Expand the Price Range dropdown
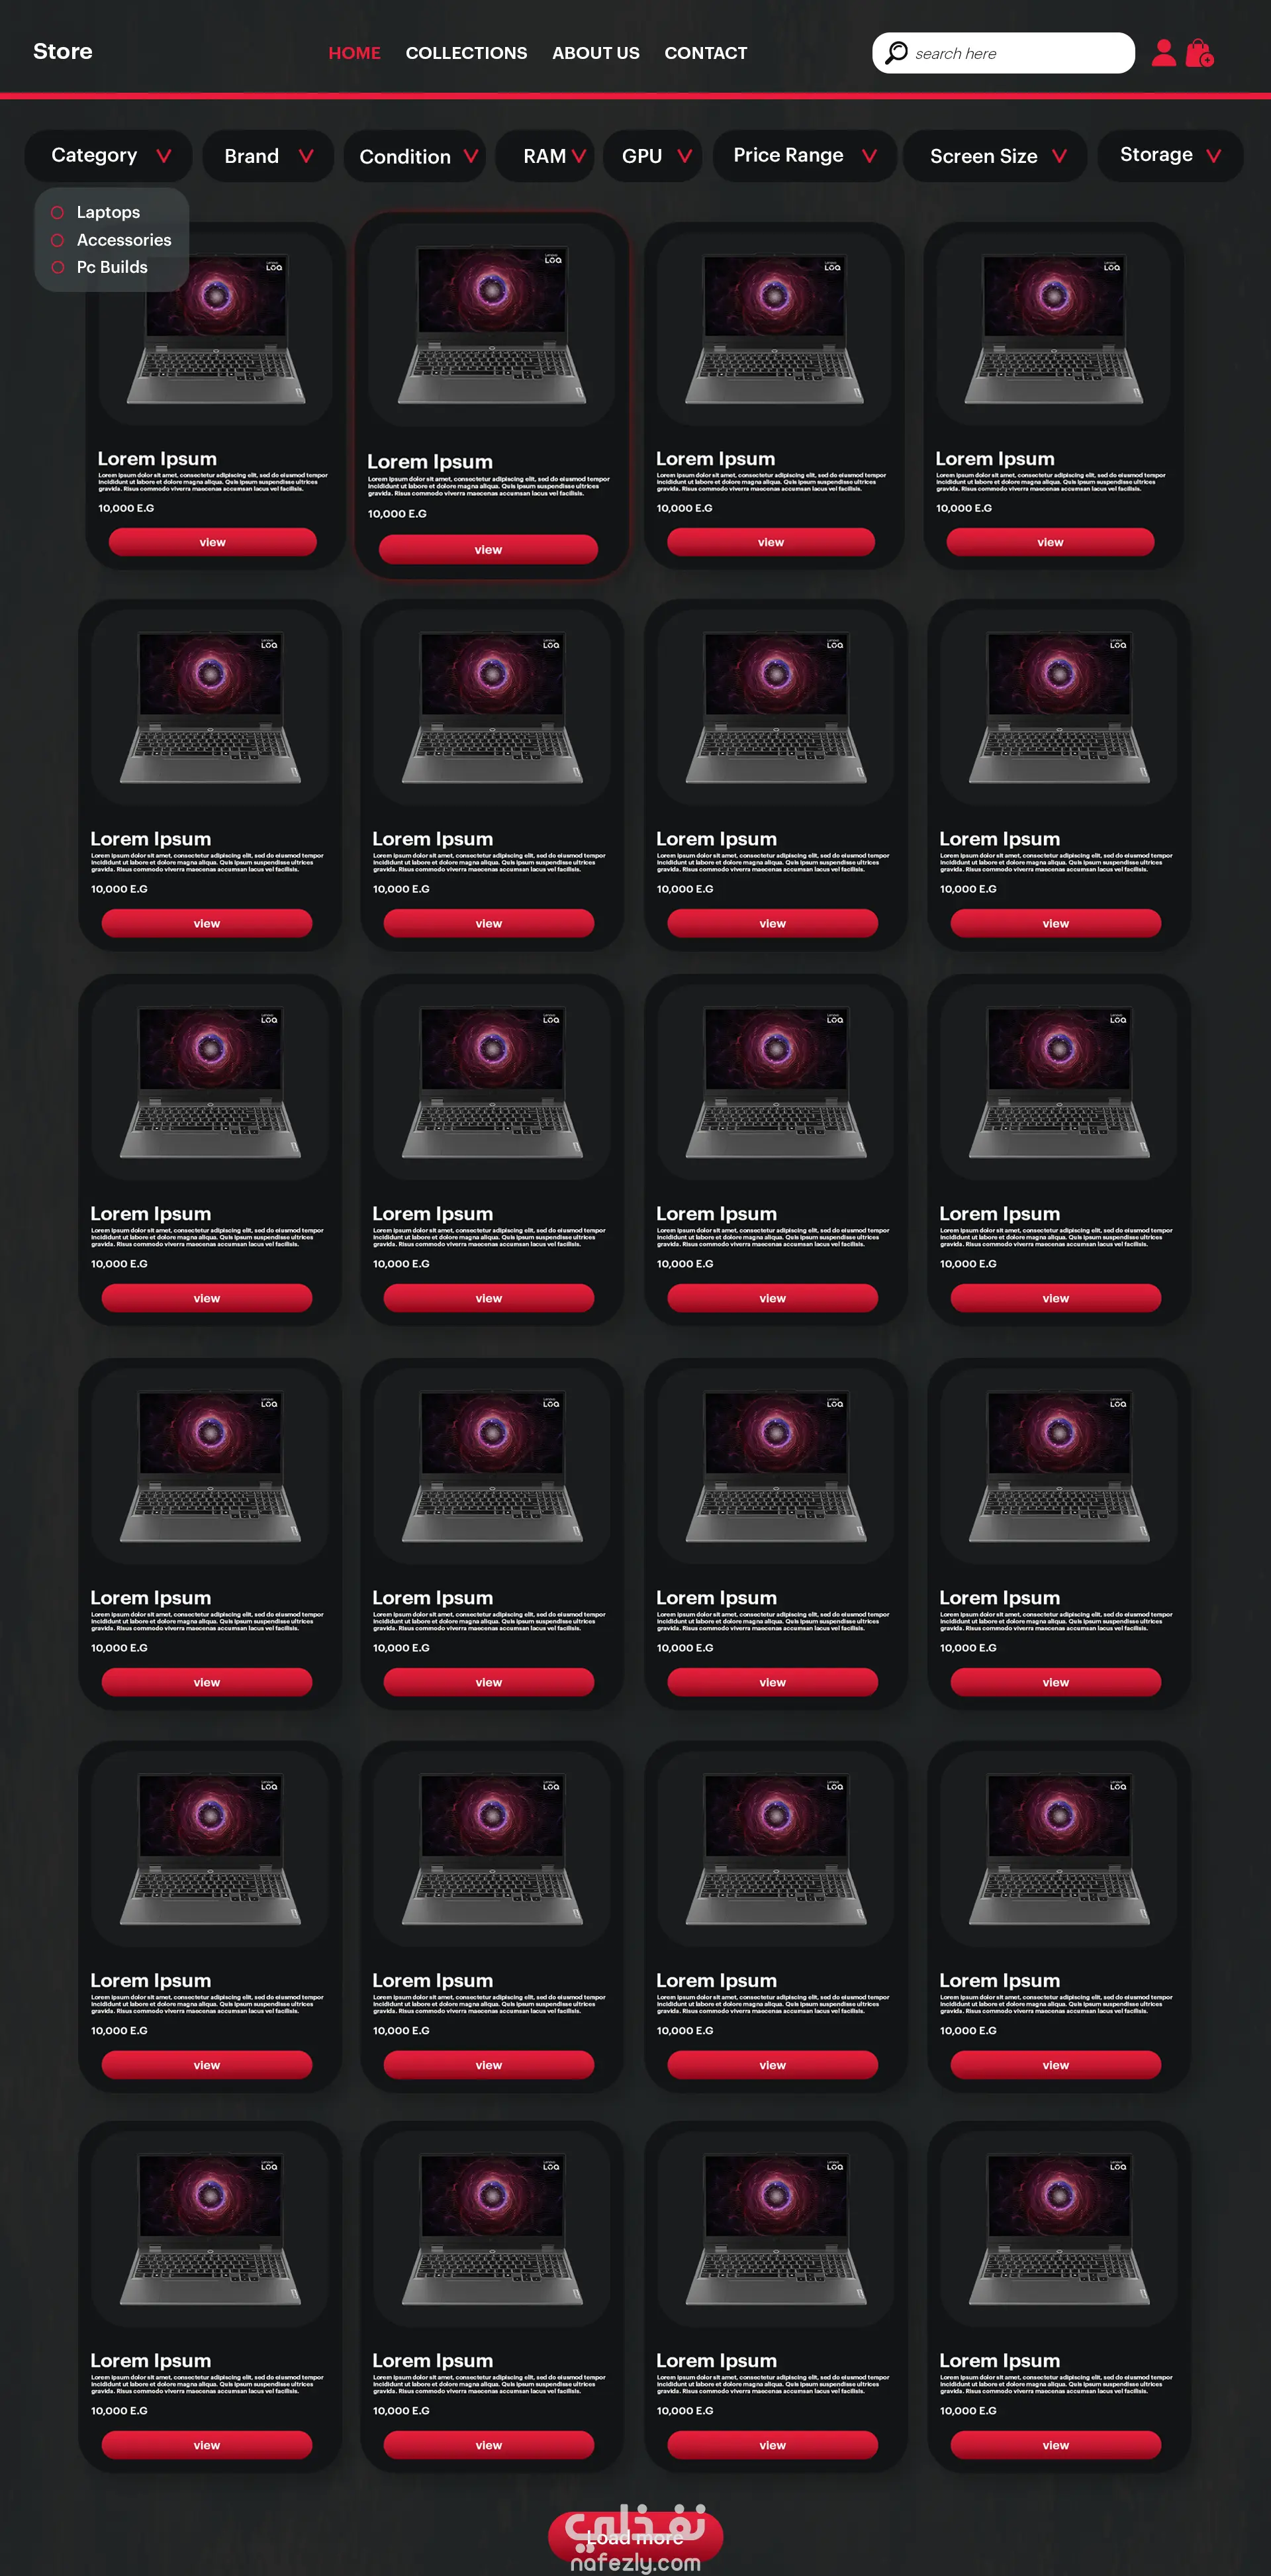The height and width of the screenshot is (2576, 1271). click(x=804, y=156)
